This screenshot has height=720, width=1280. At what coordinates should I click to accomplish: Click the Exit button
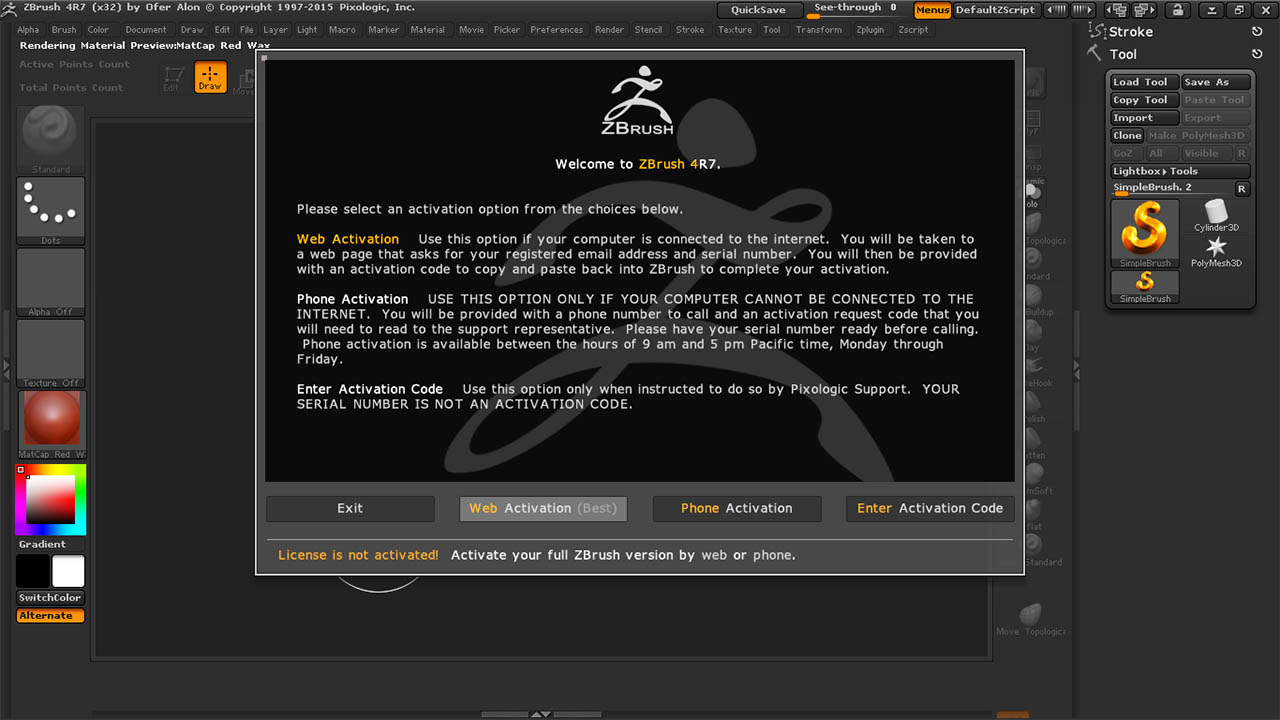coord(350,508)
